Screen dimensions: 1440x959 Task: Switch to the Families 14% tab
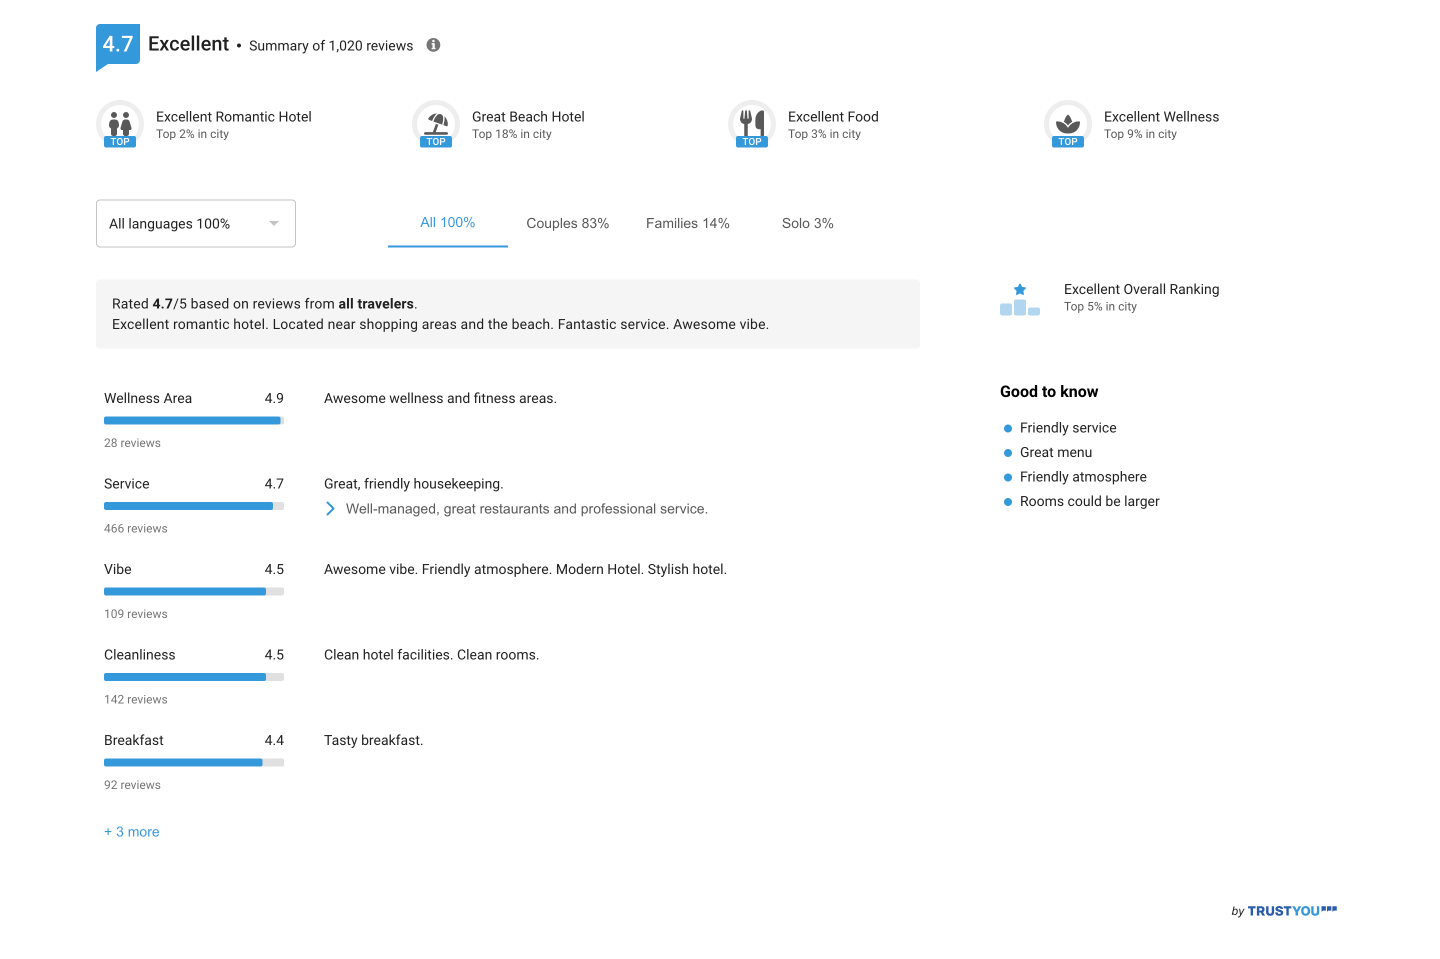(x=687, y=224)
